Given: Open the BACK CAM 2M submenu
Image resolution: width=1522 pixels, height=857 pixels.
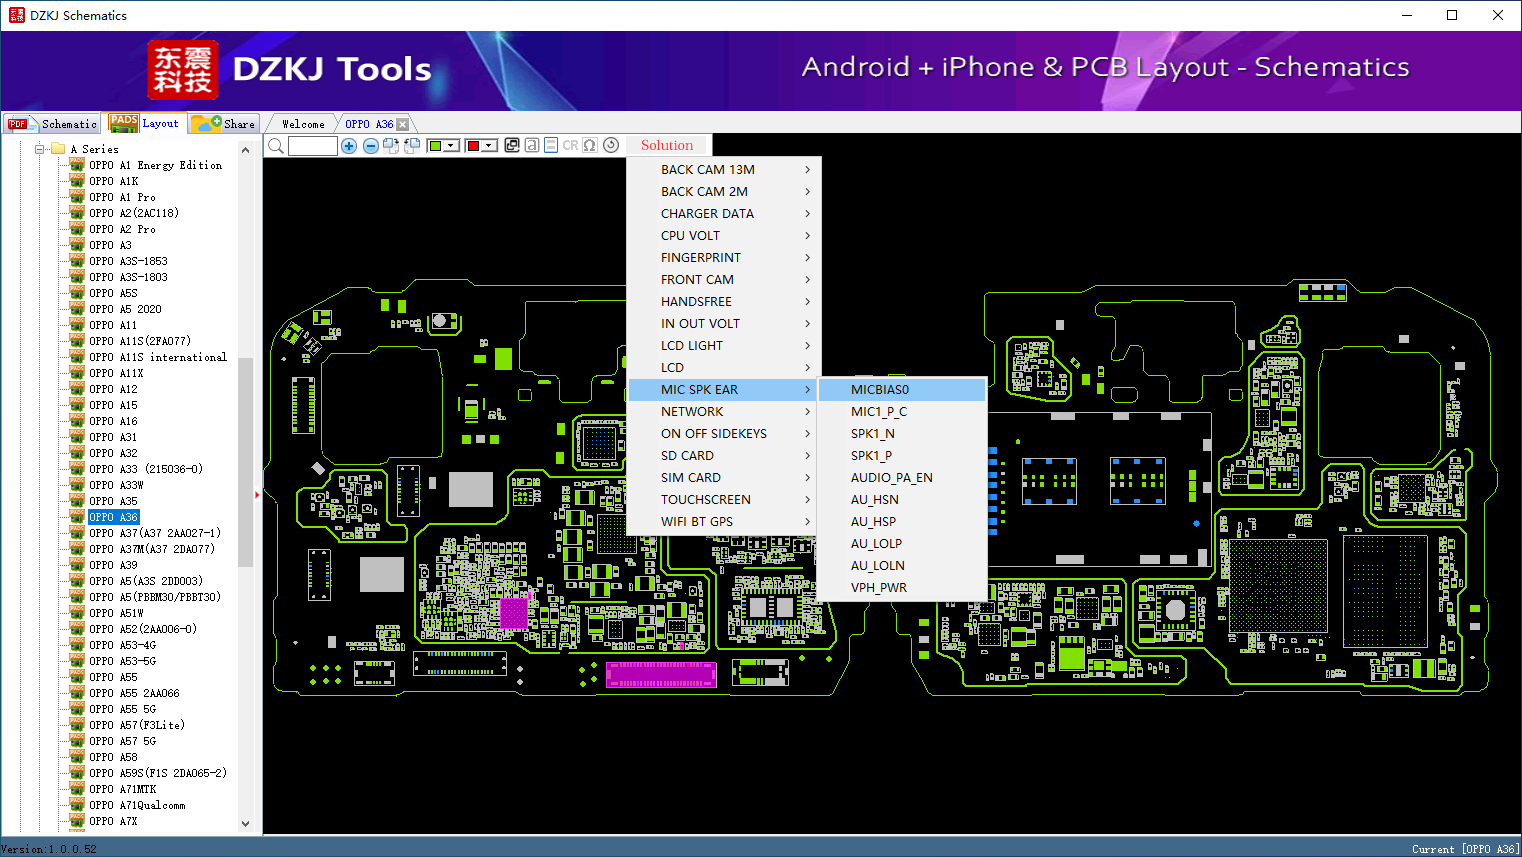Looking at the screenshot, I should pyautogui.click(x=725, y=192).
